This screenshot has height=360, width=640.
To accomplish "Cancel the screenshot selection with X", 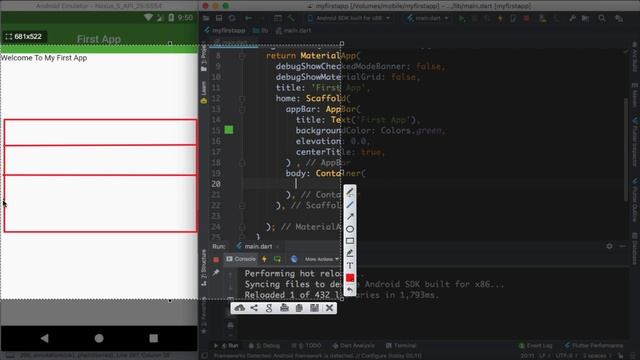I will click(x=329, y=308).
